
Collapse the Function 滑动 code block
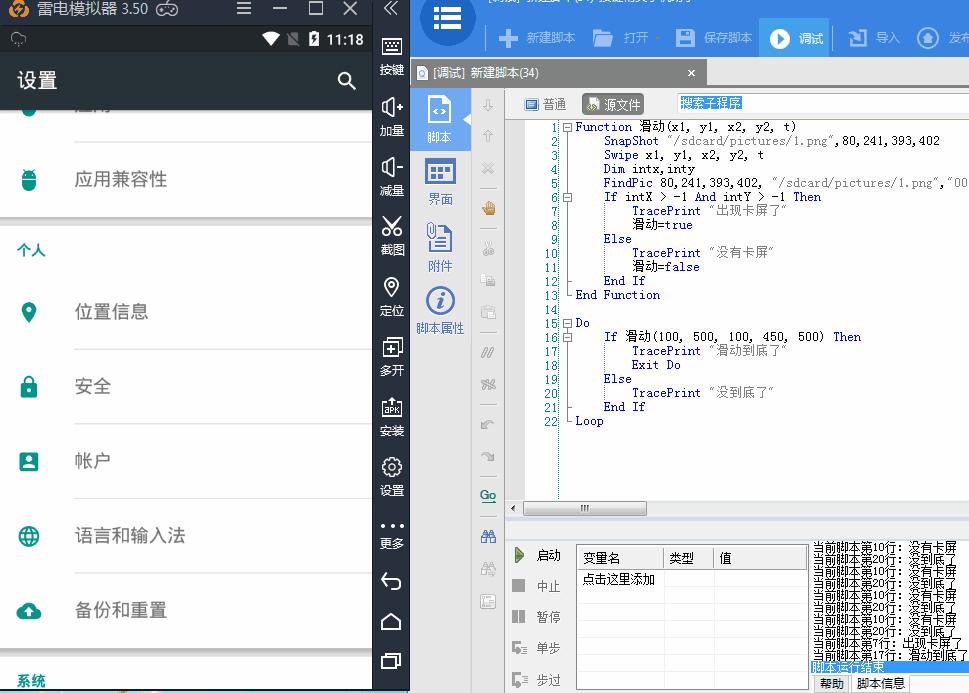(x=567, y=127)
